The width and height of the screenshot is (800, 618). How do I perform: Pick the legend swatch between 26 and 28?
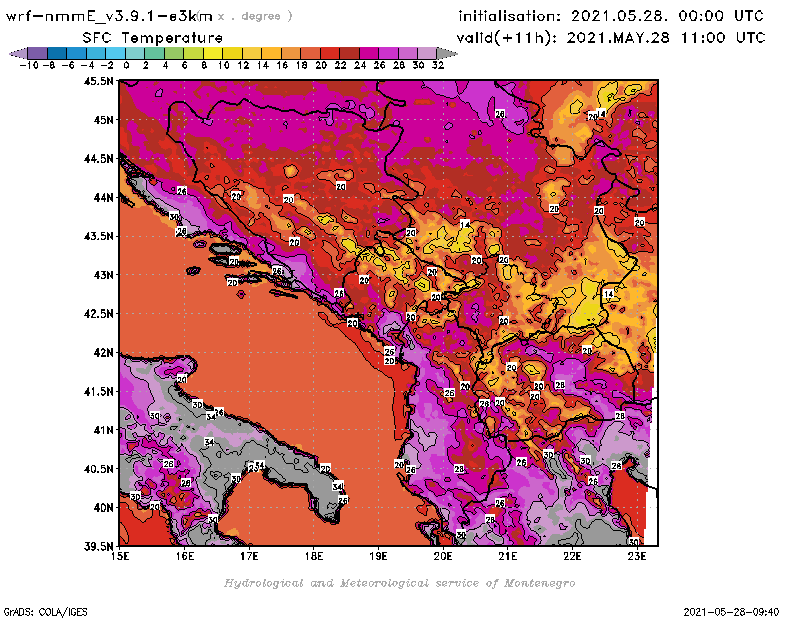388,53
